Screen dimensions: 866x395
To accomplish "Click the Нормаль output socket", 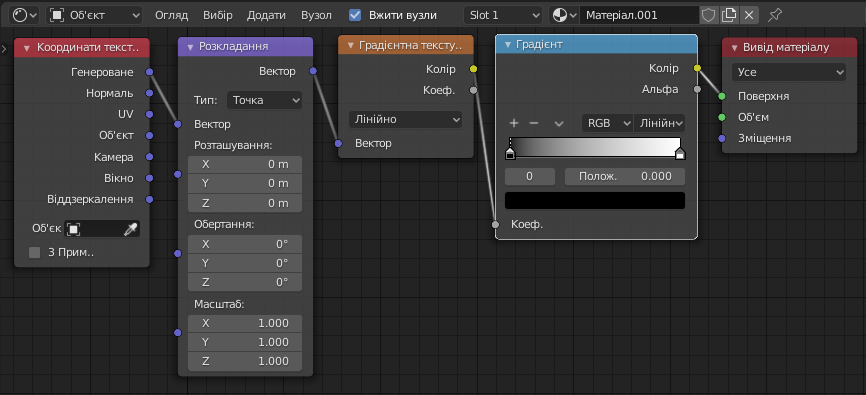I will pos(149,93).
